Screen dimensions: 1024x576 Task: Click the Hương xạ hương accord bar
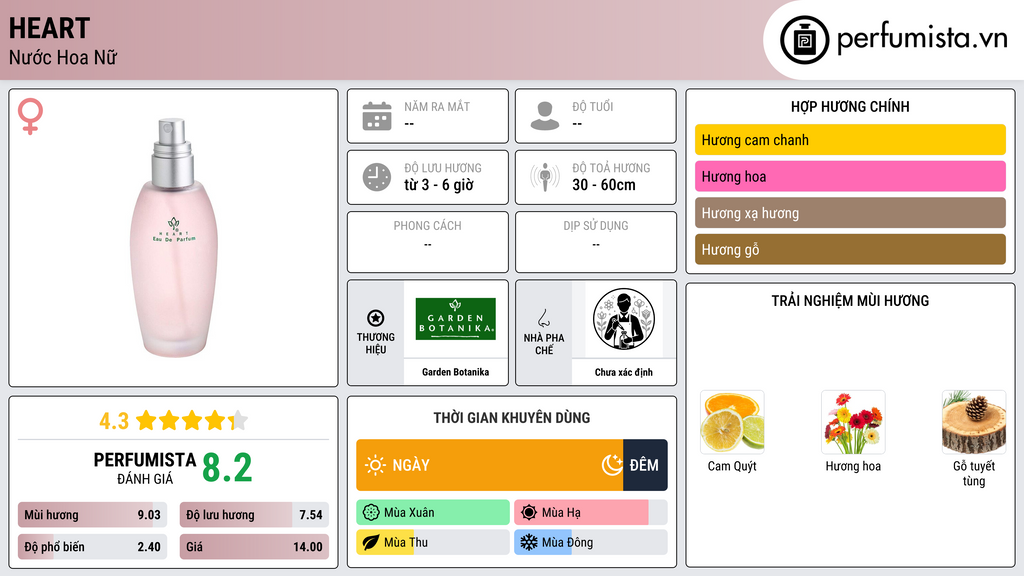click(x=850, y=213)
